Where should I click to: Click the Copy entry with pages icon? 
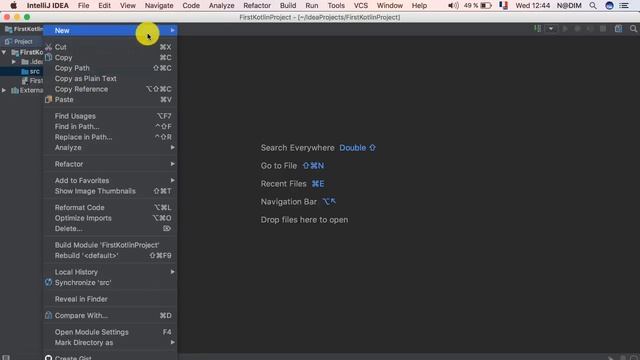click(x=110, y=58)
